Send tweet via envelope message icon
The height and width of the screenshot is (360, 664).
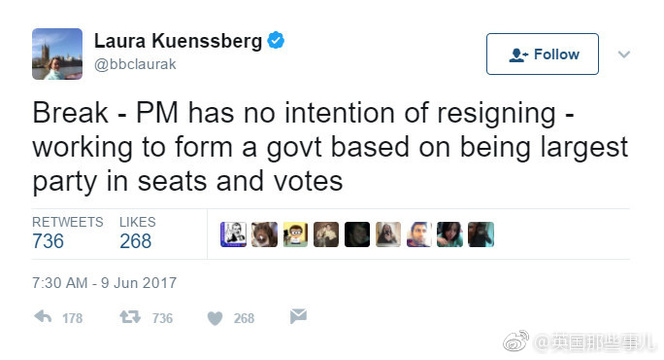[x=299, y=316]
